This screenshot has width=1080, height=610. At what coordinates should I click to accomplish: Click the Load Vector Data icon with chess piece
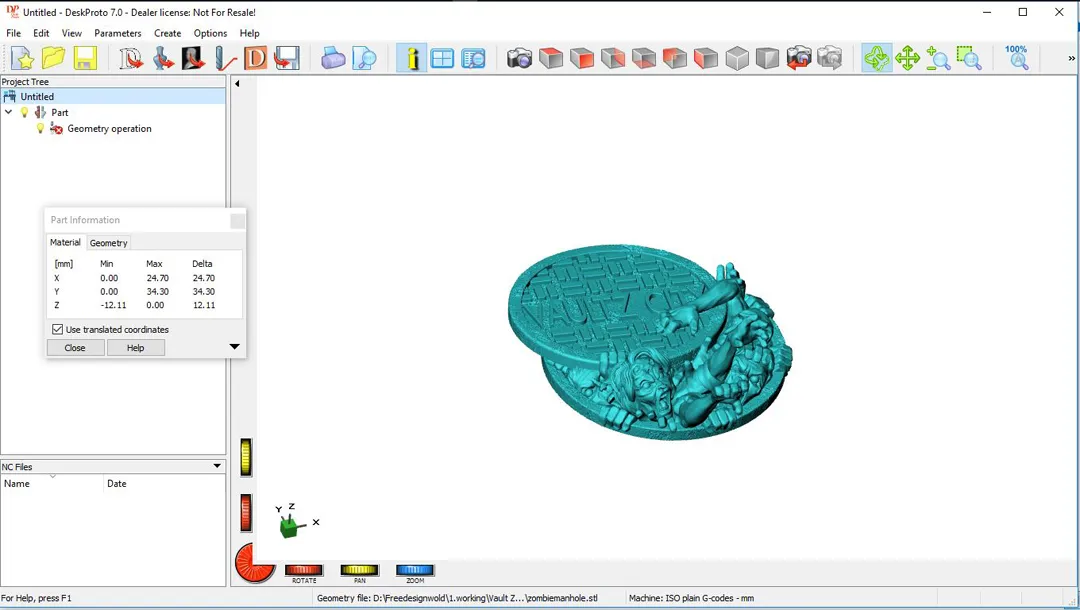click(x=163, y=59)
